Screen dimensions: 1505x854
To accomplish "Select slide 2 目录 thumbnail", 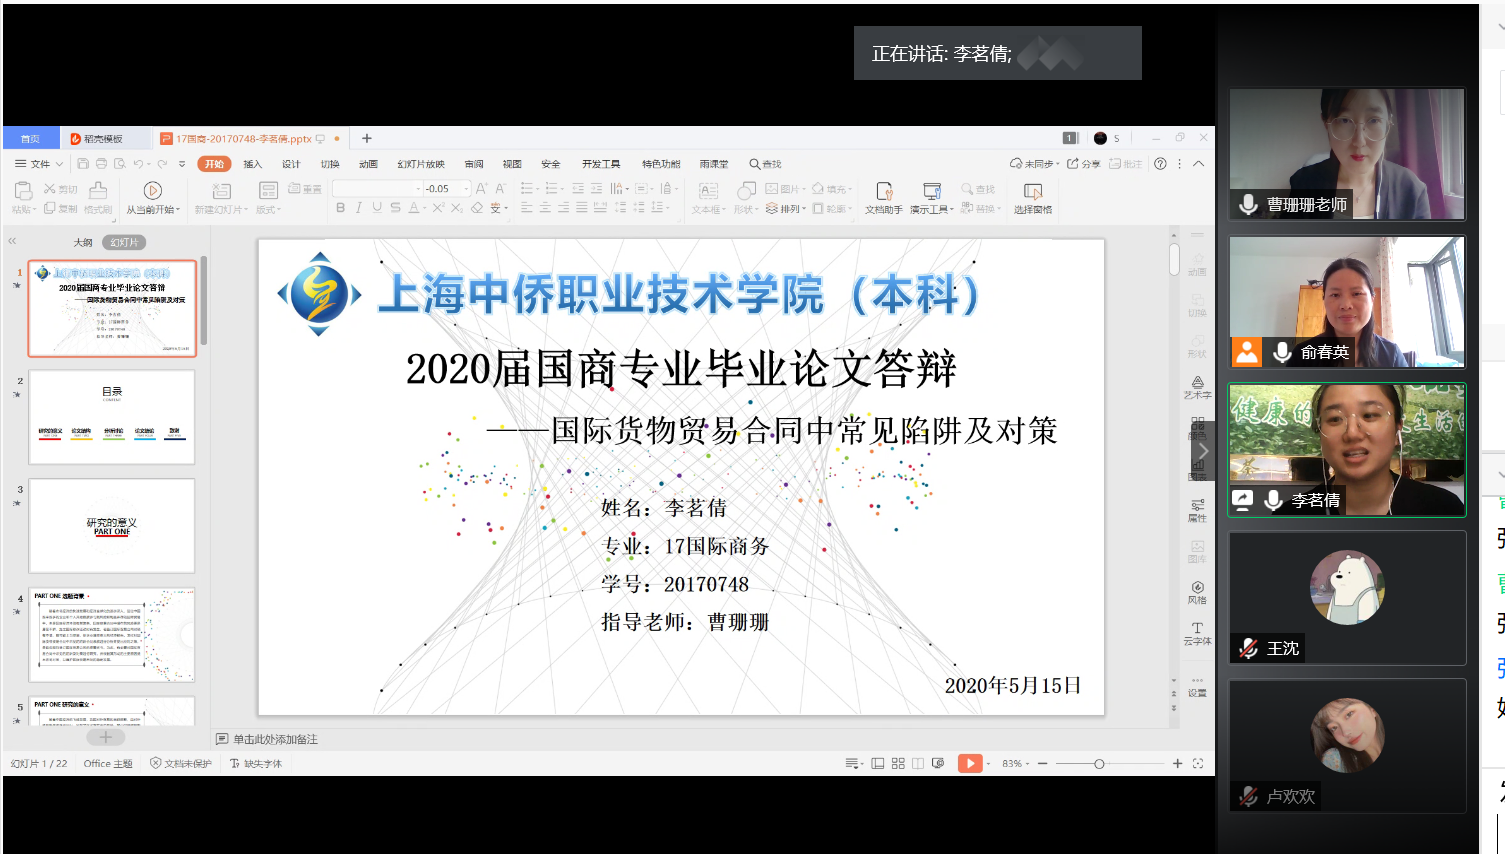I will click(112, 417).
